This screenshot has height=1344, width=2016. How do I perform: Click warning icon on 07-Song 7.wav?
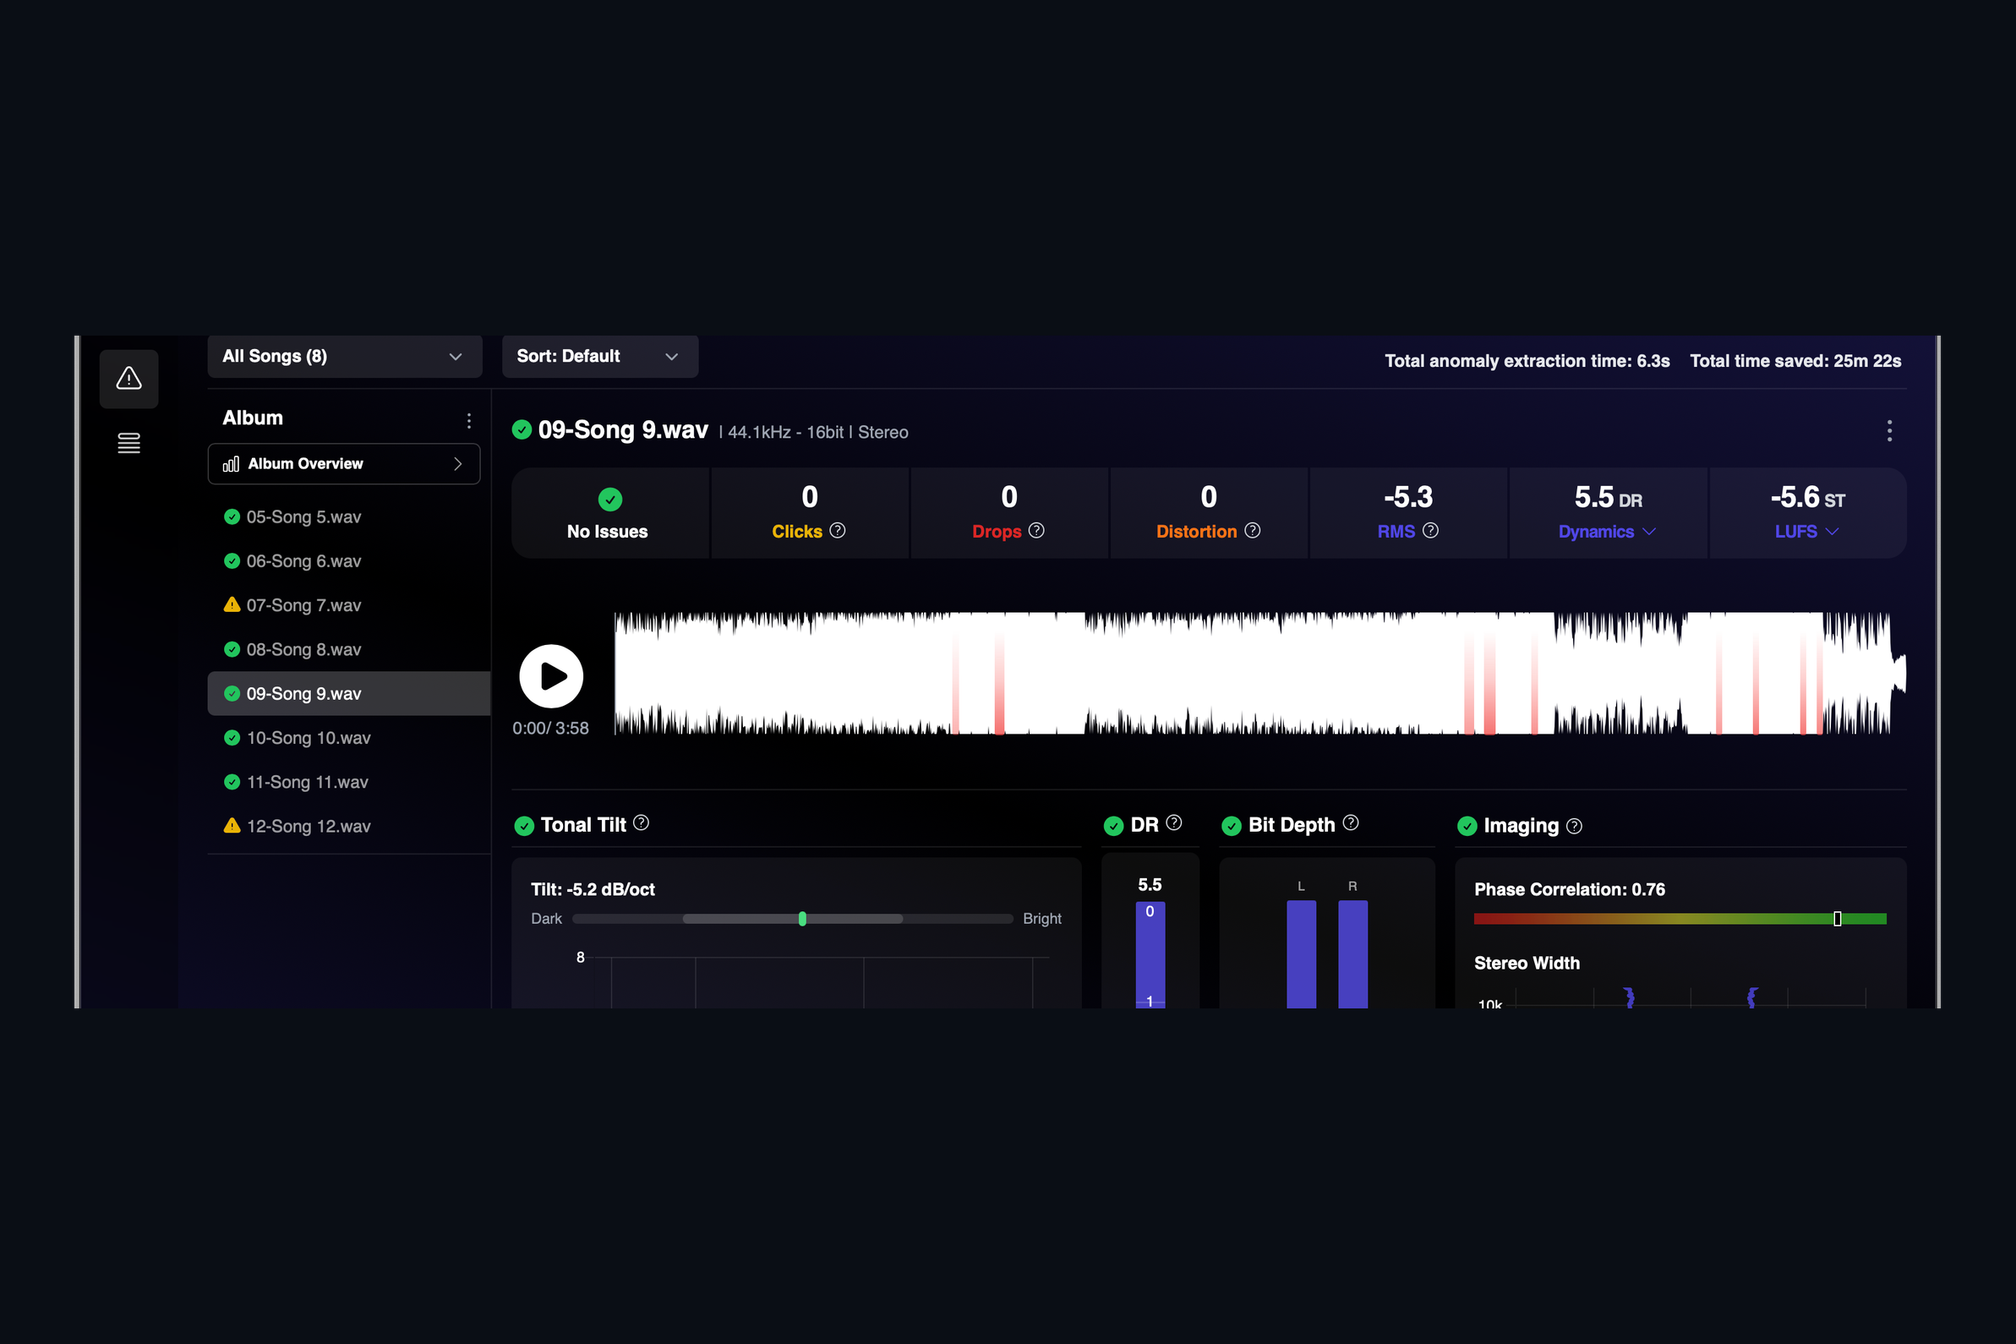pos(232,605)
